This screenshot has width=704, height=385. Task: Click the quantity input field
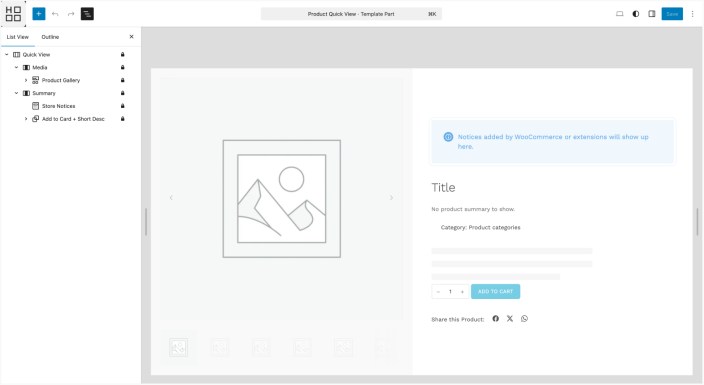point(450,292)
